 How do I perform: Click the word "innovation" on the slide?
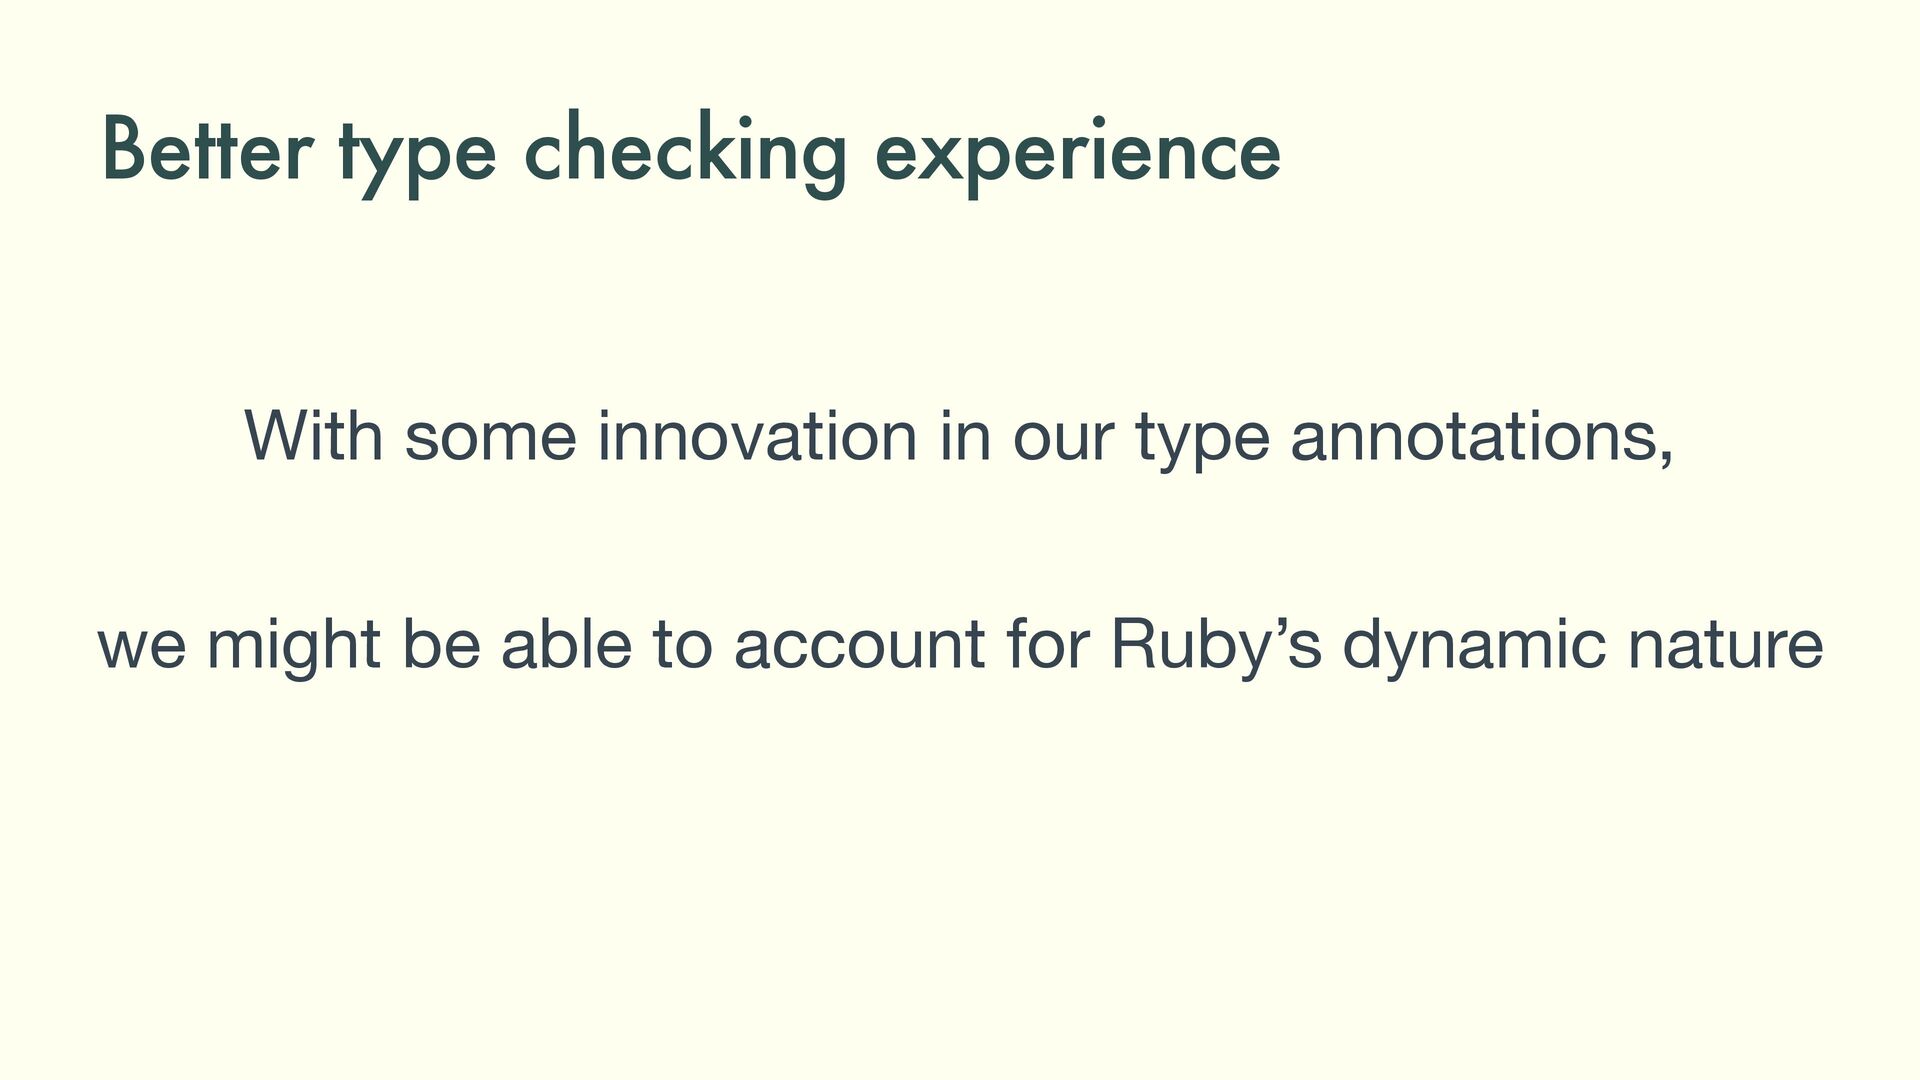click(x=757, y=436)
